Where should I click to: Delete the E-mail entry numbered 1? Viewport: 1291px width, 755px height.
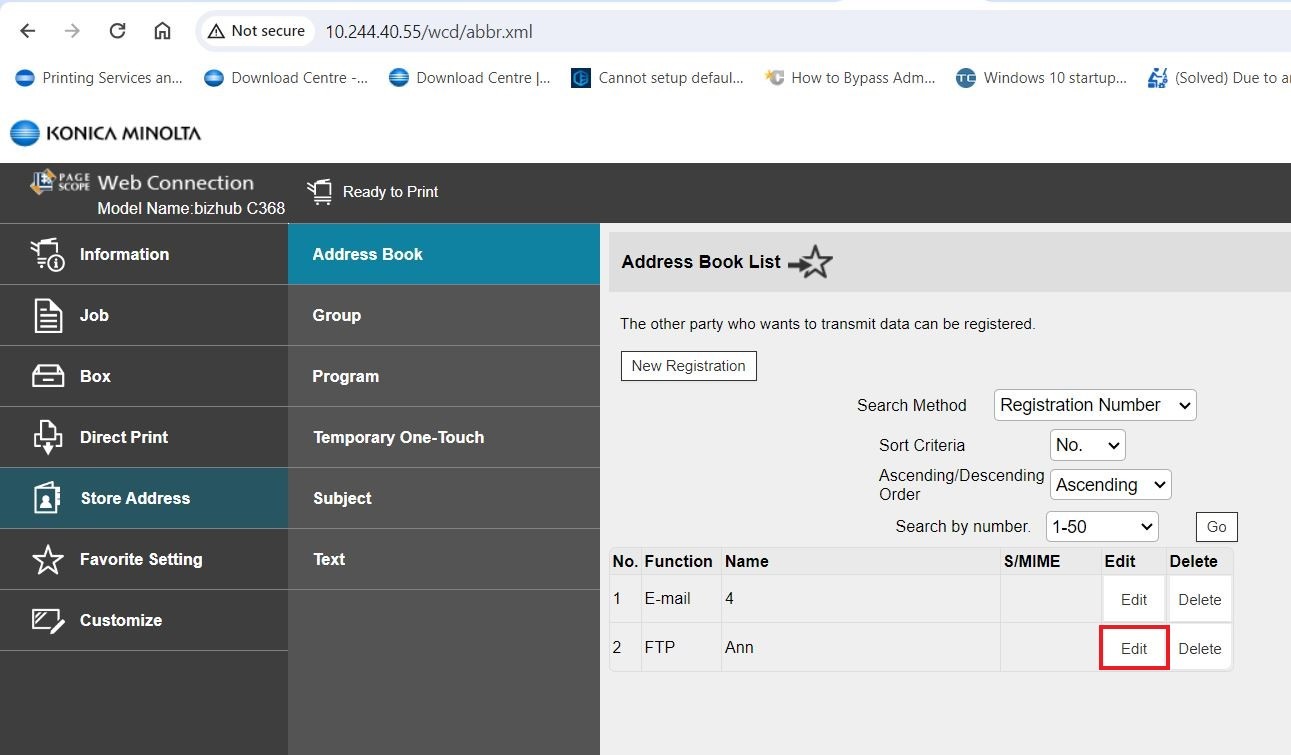[x=1199, y=600]
